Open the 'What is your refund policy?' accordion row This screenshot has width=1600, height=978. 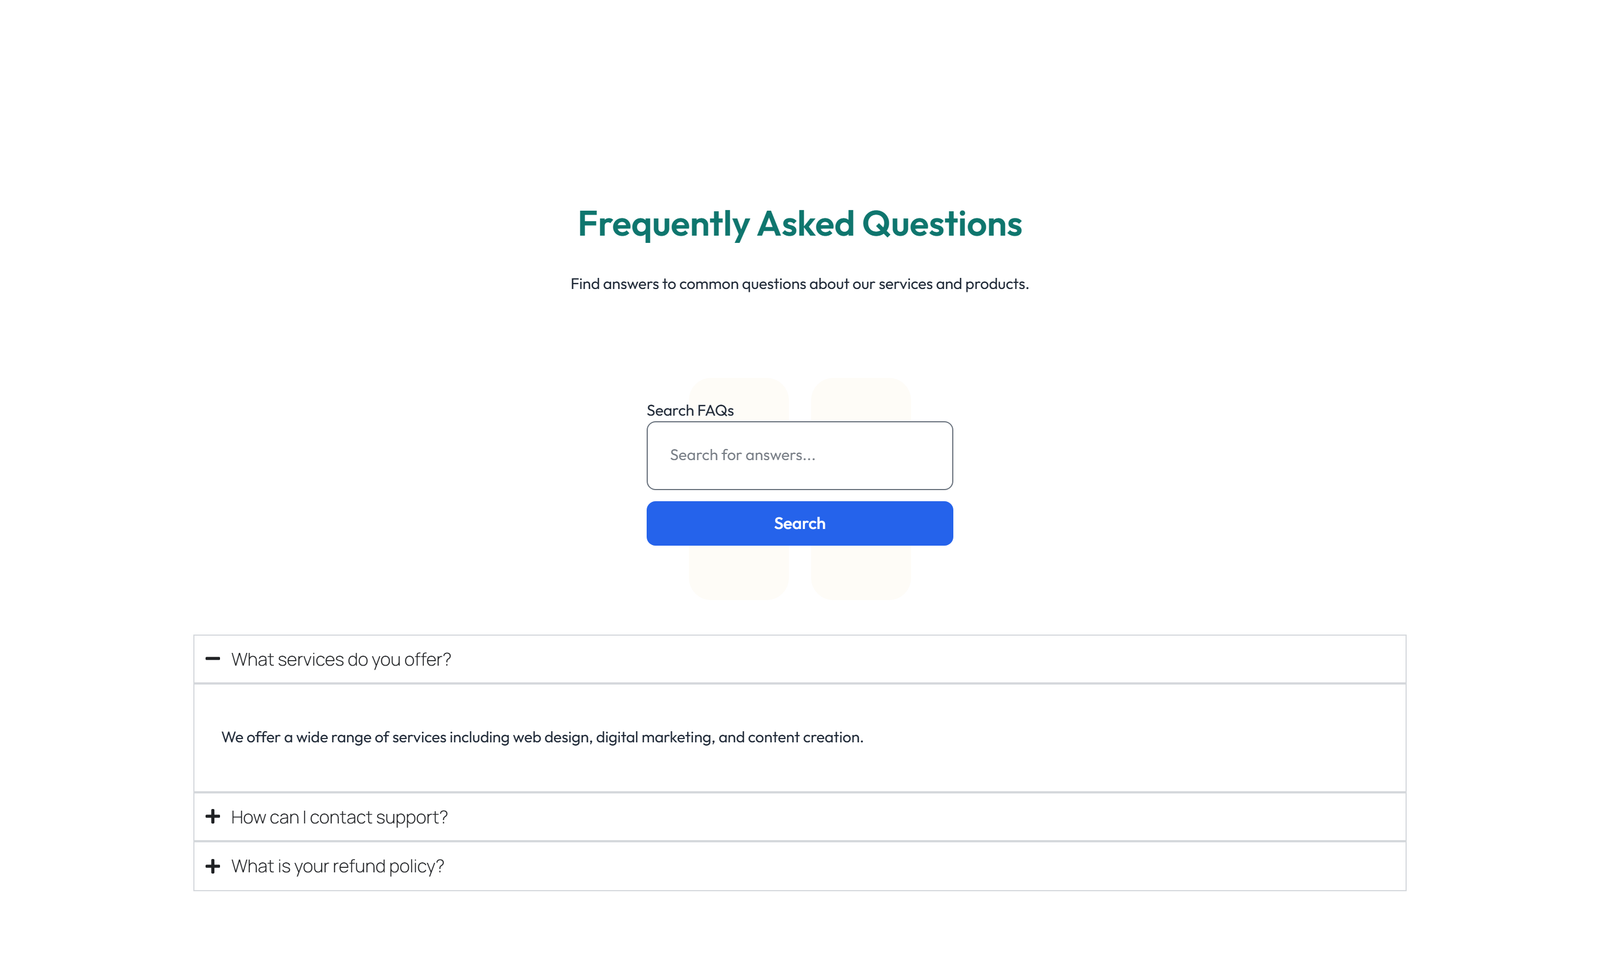(x=336, y=866)
